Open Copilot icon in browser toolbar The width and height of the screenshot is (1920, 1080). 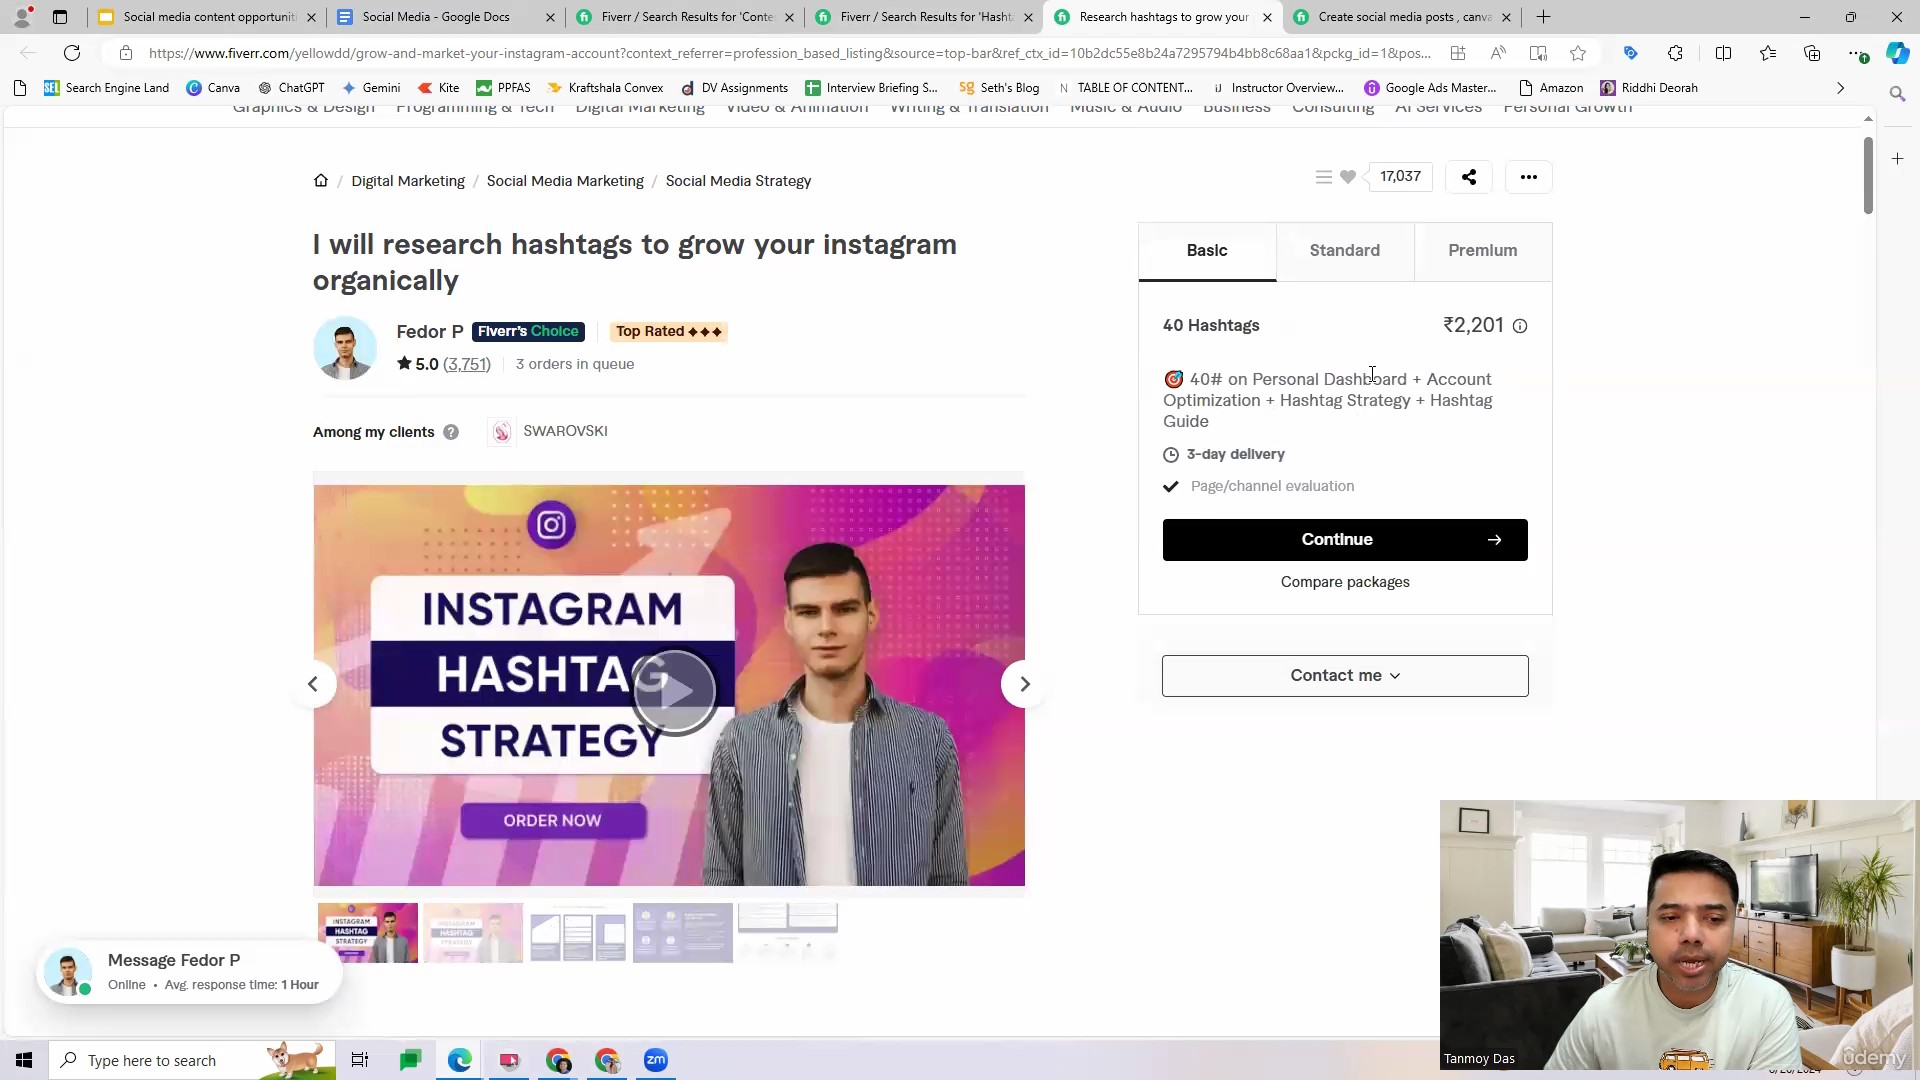1897,53
